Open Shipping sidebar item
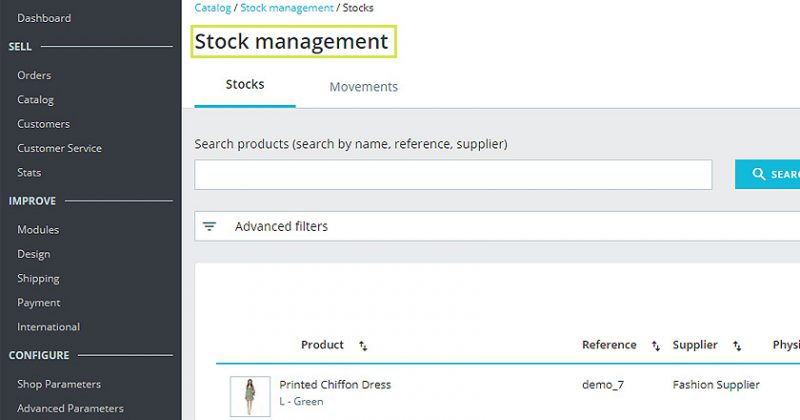 coord(38,279)
